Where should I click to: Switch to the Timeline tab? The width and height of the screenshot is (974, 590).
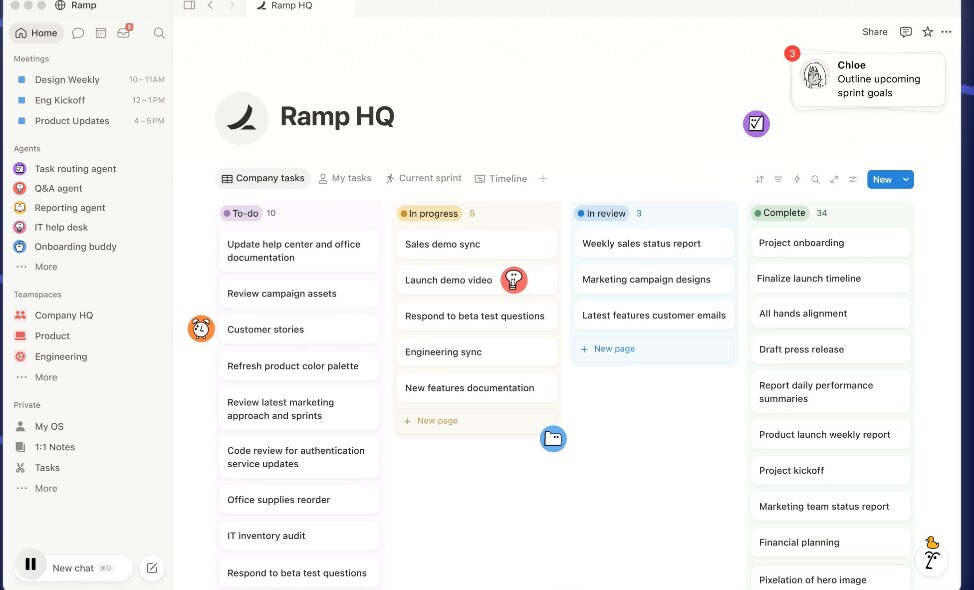501,179
